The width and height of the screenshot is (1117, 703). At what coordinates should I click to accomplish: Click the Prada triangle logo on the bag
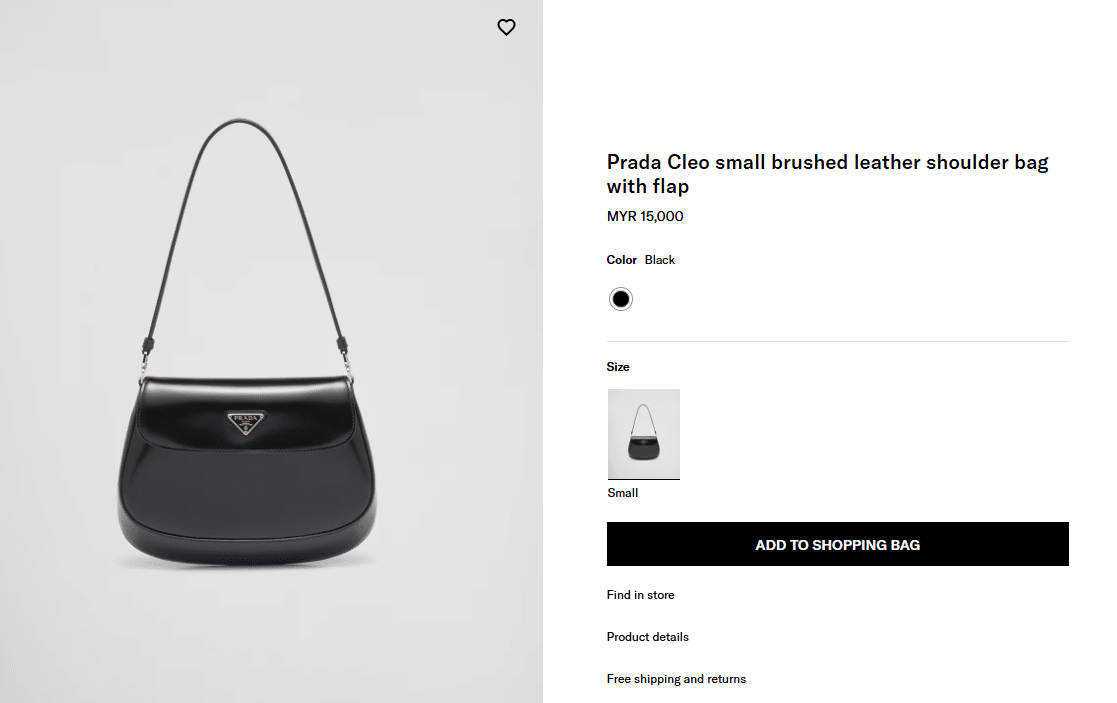[x=244, y=423]
